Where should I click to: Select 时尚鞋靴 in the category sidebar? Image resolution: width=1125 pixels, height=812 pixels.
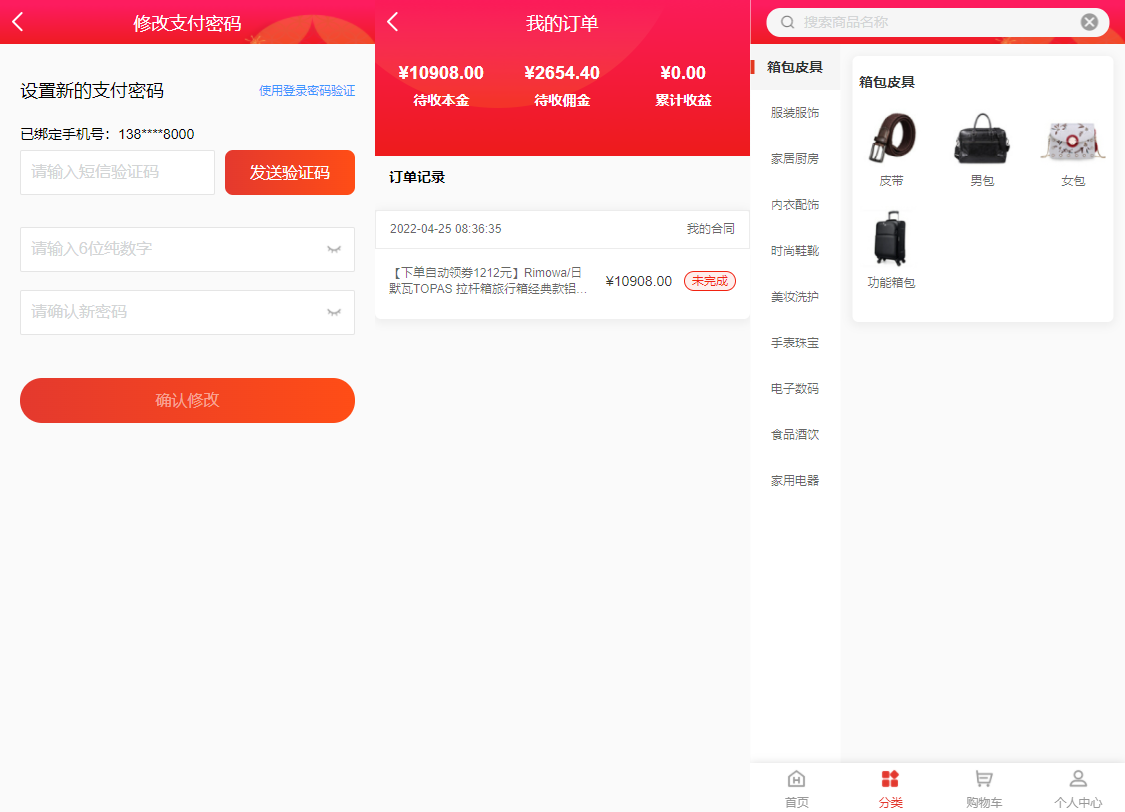pos(795,250)
